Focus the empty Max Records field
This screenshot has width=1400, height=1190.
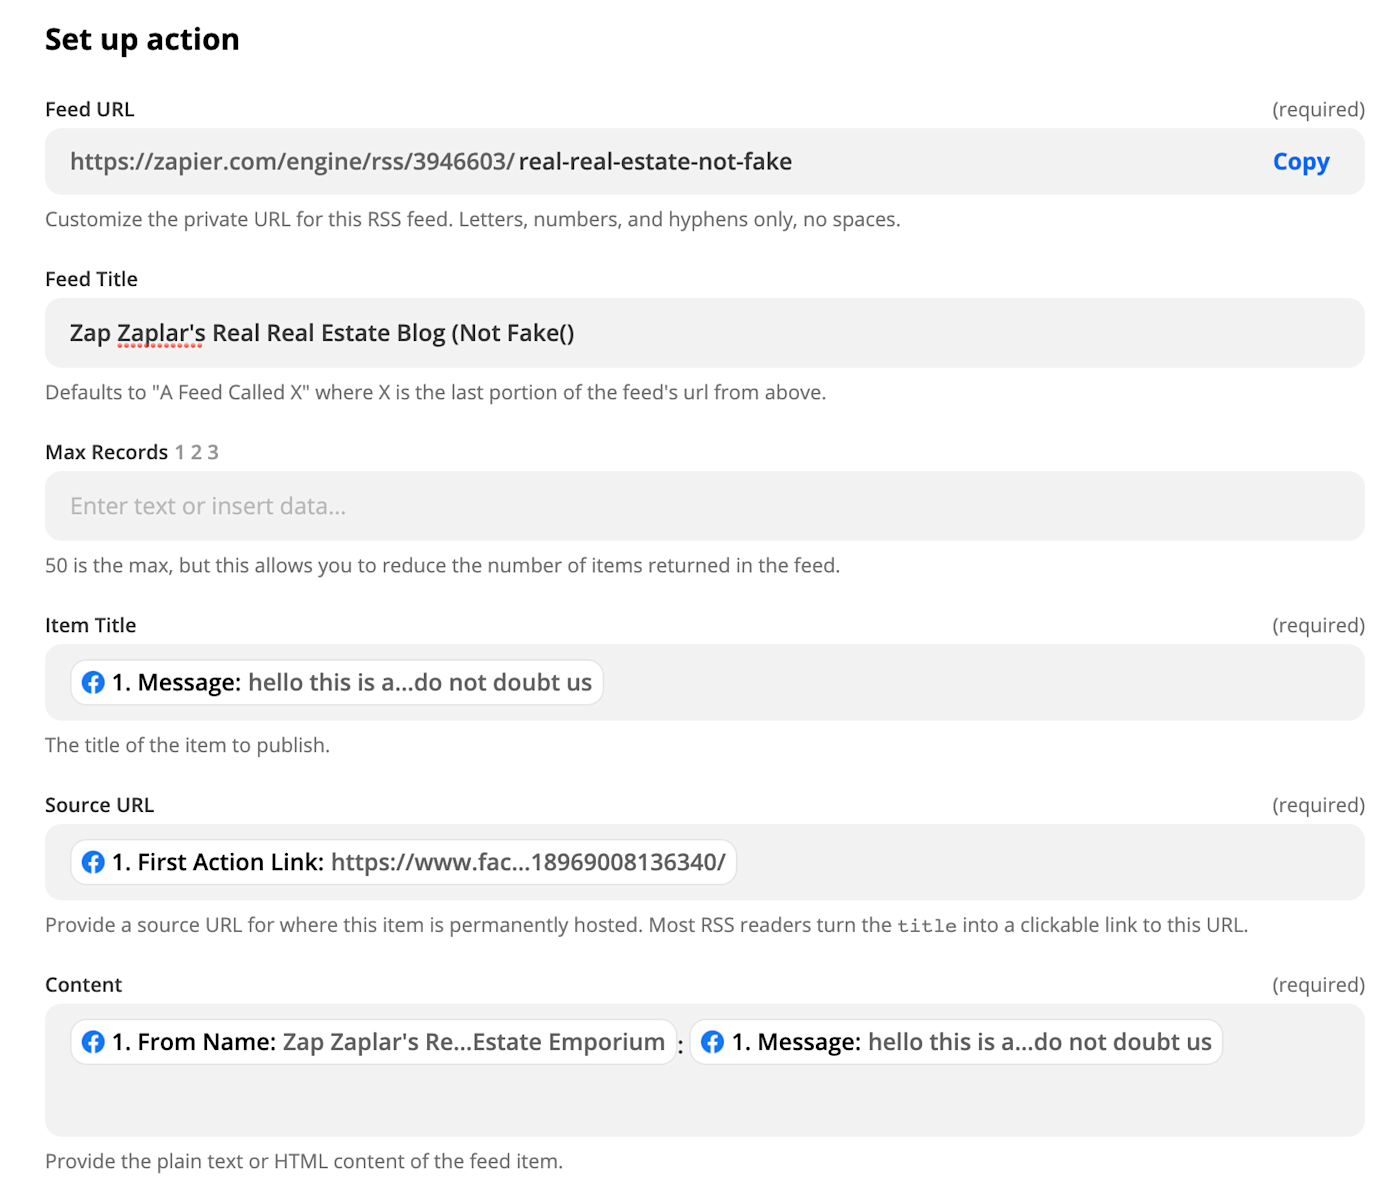point(704,506)
